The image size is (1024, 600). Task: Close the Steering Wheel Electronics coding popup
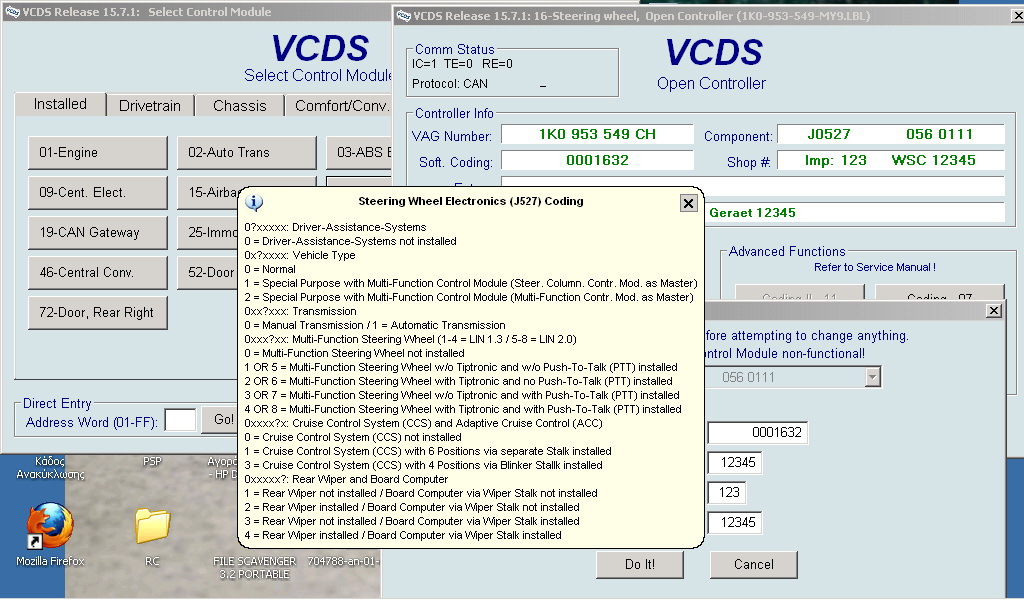coord(688,203)
